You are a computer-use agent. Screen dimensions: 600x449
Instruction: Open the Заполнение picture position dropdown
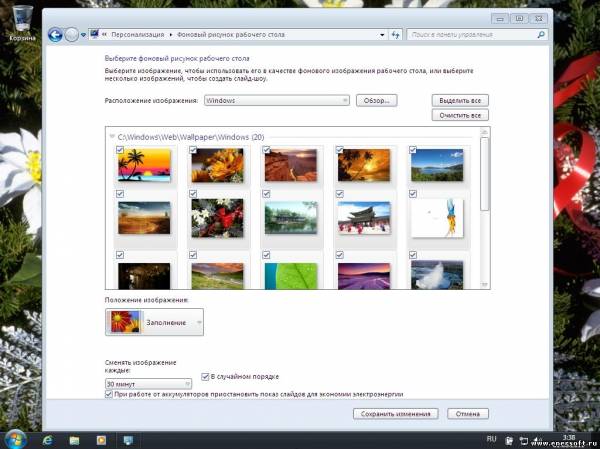(154, 322)
